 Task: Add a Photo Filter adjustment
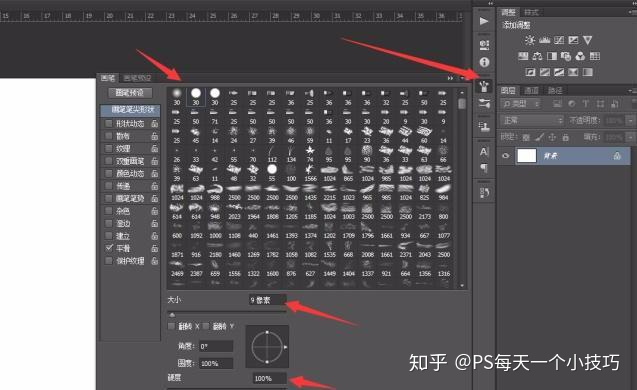[566, 56]
